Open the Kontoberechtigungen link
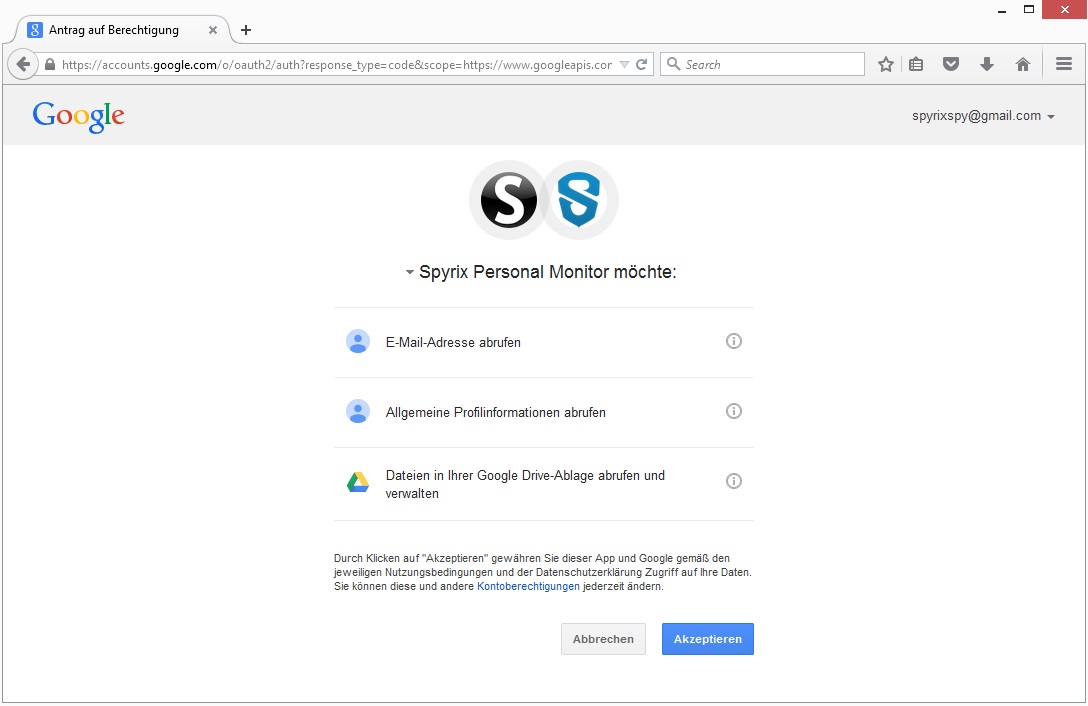The width and height of the screenshot is (1088, 706). tap(528, 587)
